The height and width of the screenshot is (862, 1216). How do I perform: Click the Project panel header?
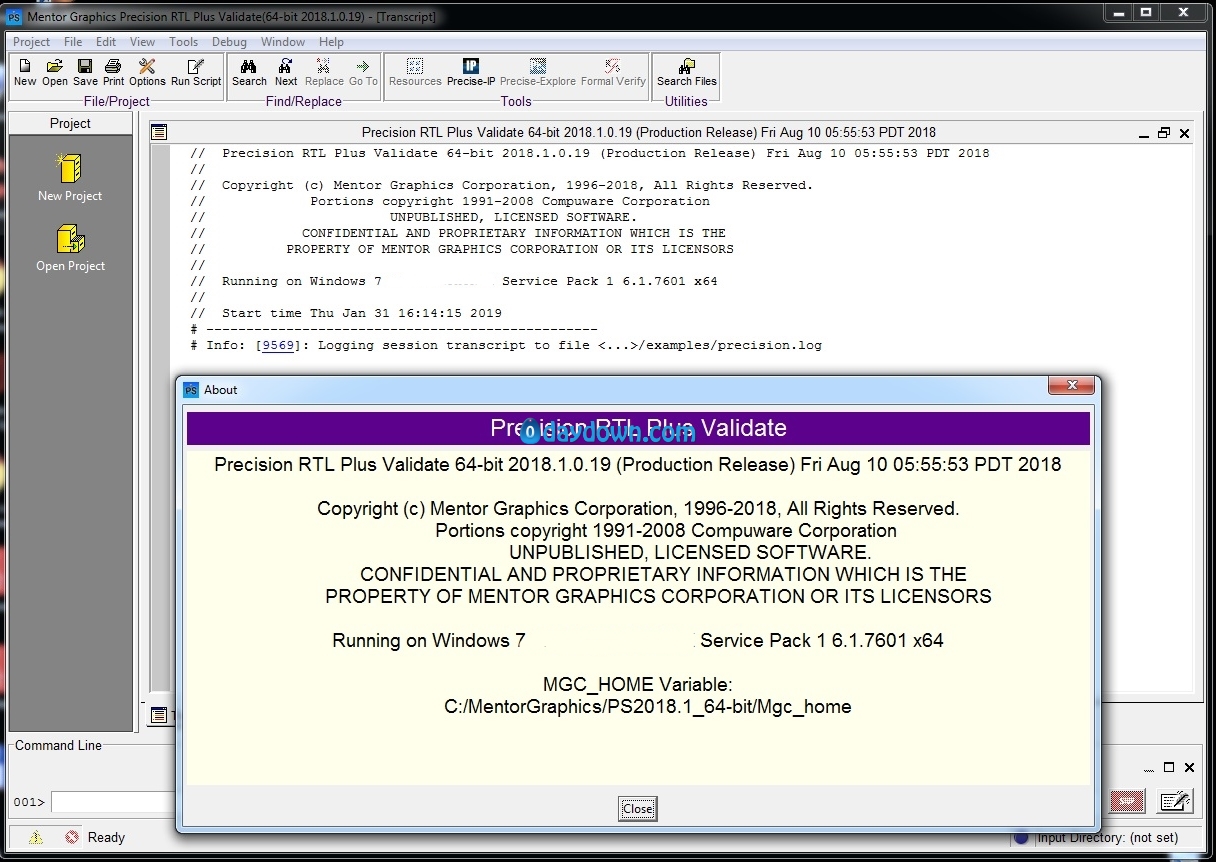[70, 123]
